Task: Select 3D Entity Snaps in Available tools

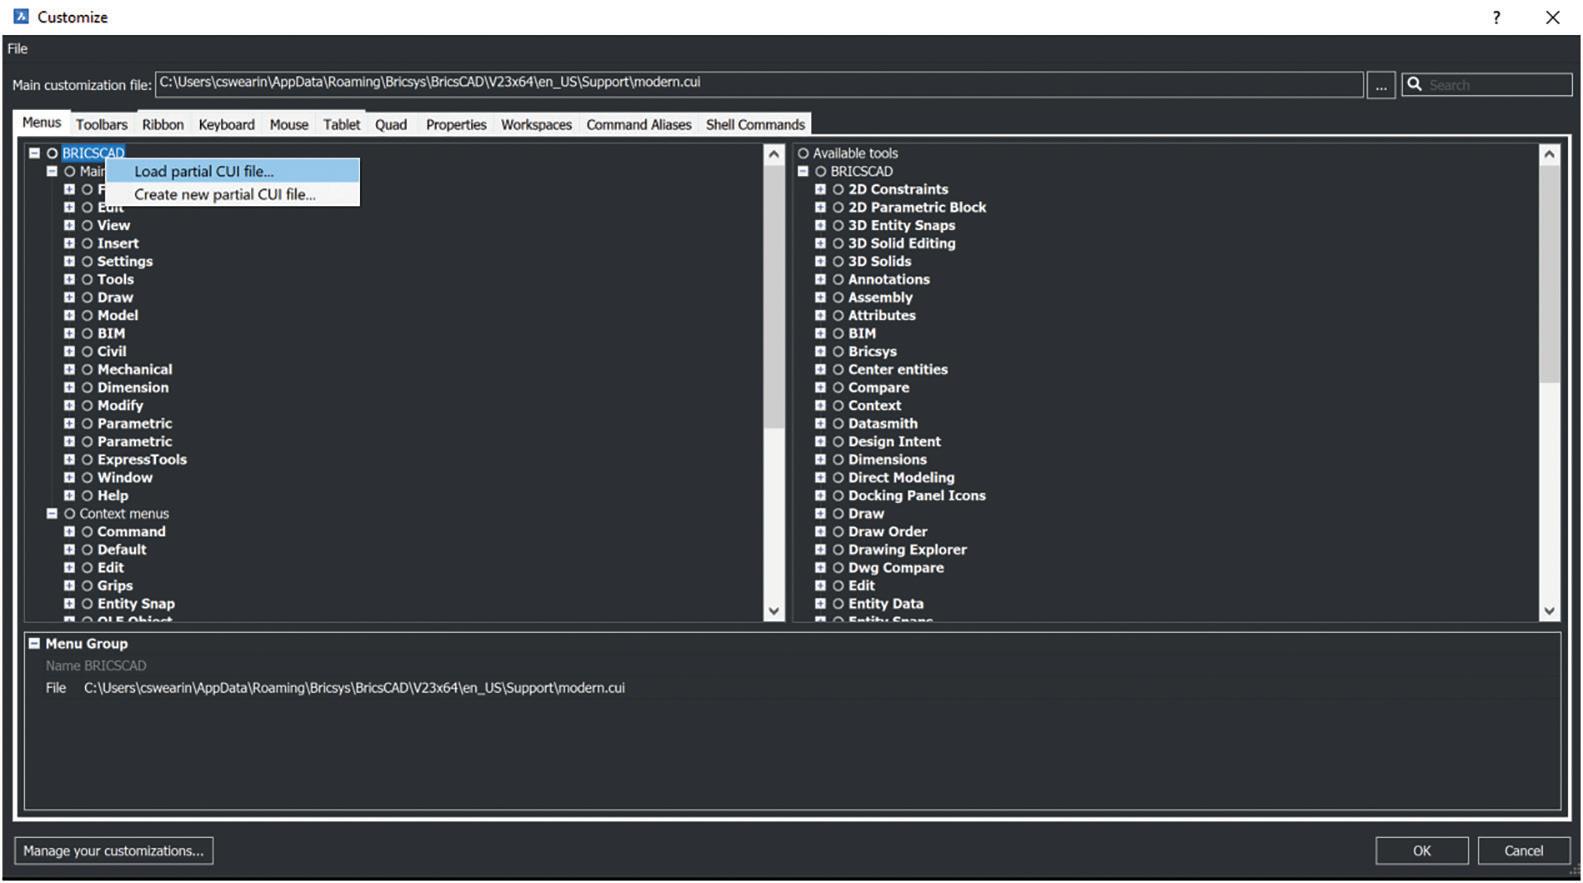Action: click(x=902, y=225)
